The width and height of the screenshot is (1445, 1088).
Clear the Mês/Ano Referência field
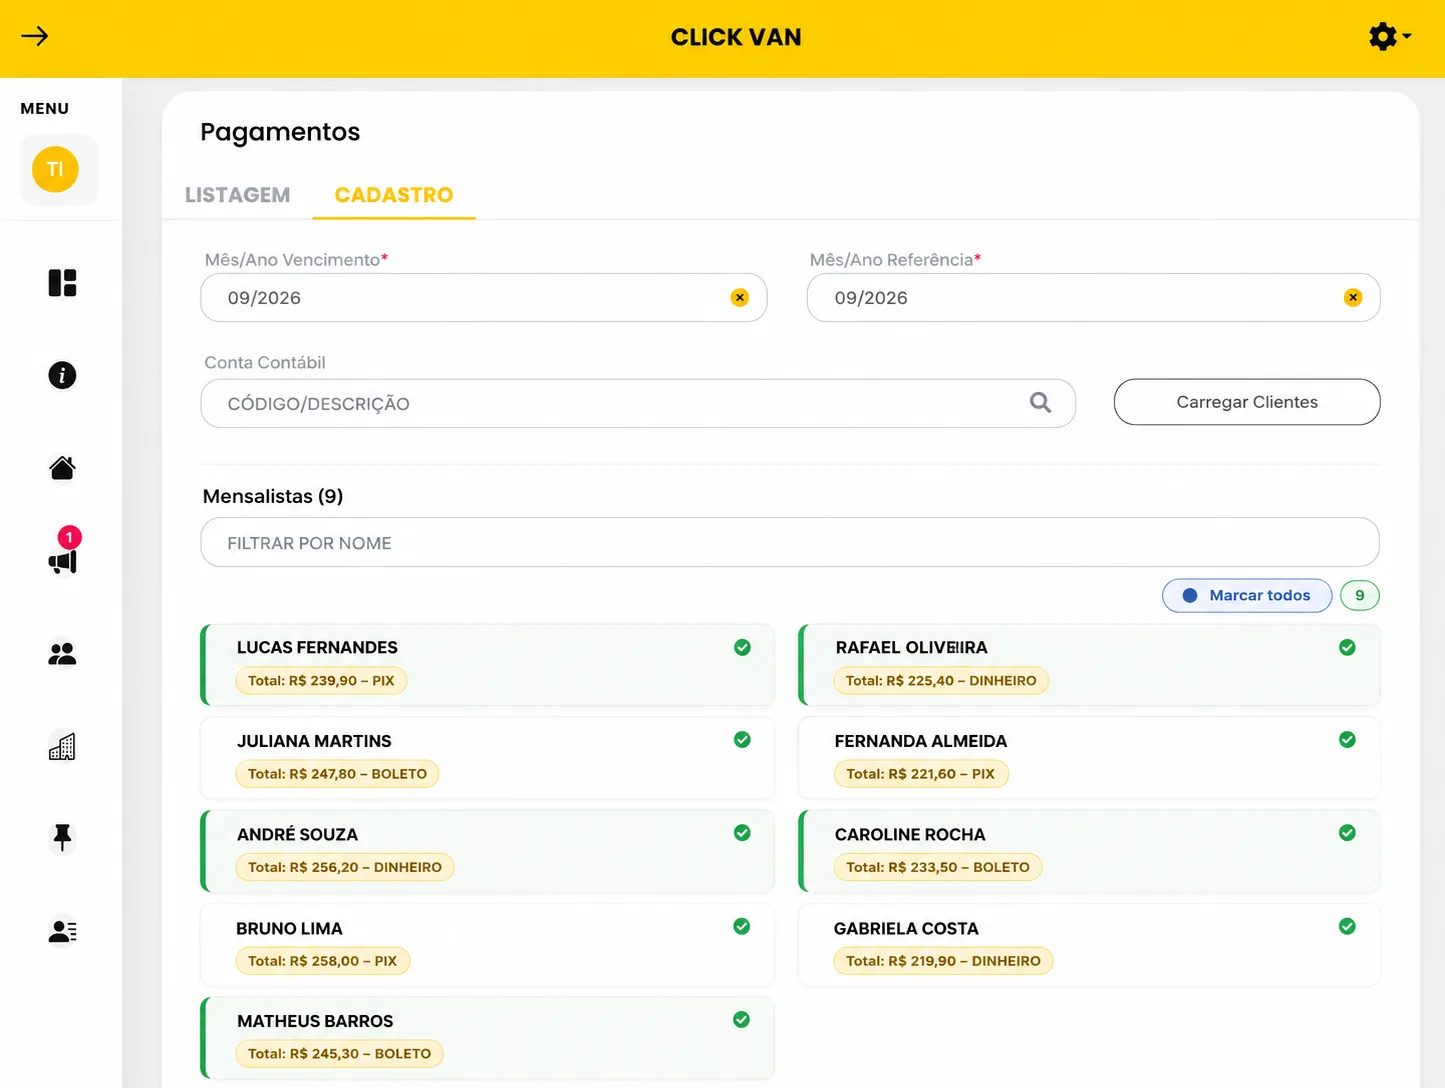click(x=1353, y=297)
